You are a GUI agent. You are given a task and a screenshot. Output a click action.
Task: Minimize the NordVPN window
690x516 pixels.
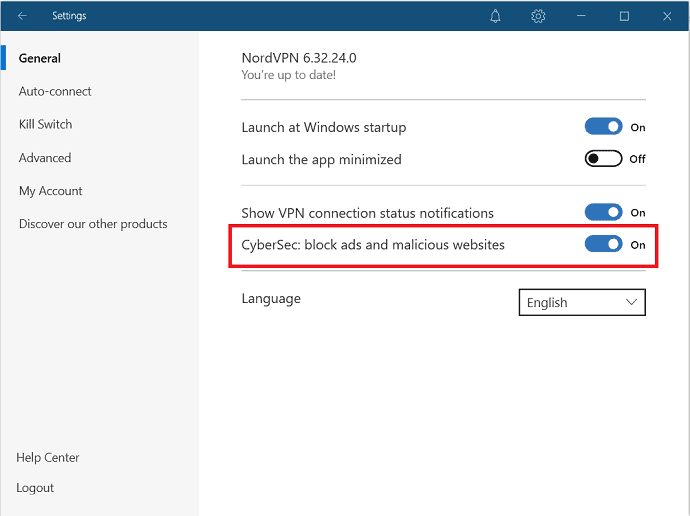point(581,16)
